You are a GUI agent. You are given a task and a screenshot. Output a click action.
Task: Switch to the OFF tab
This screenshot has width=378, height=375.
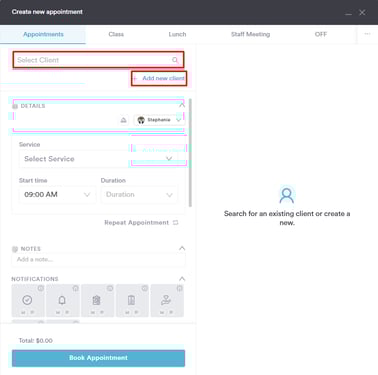pyautogui.click(x=321, y=34)
